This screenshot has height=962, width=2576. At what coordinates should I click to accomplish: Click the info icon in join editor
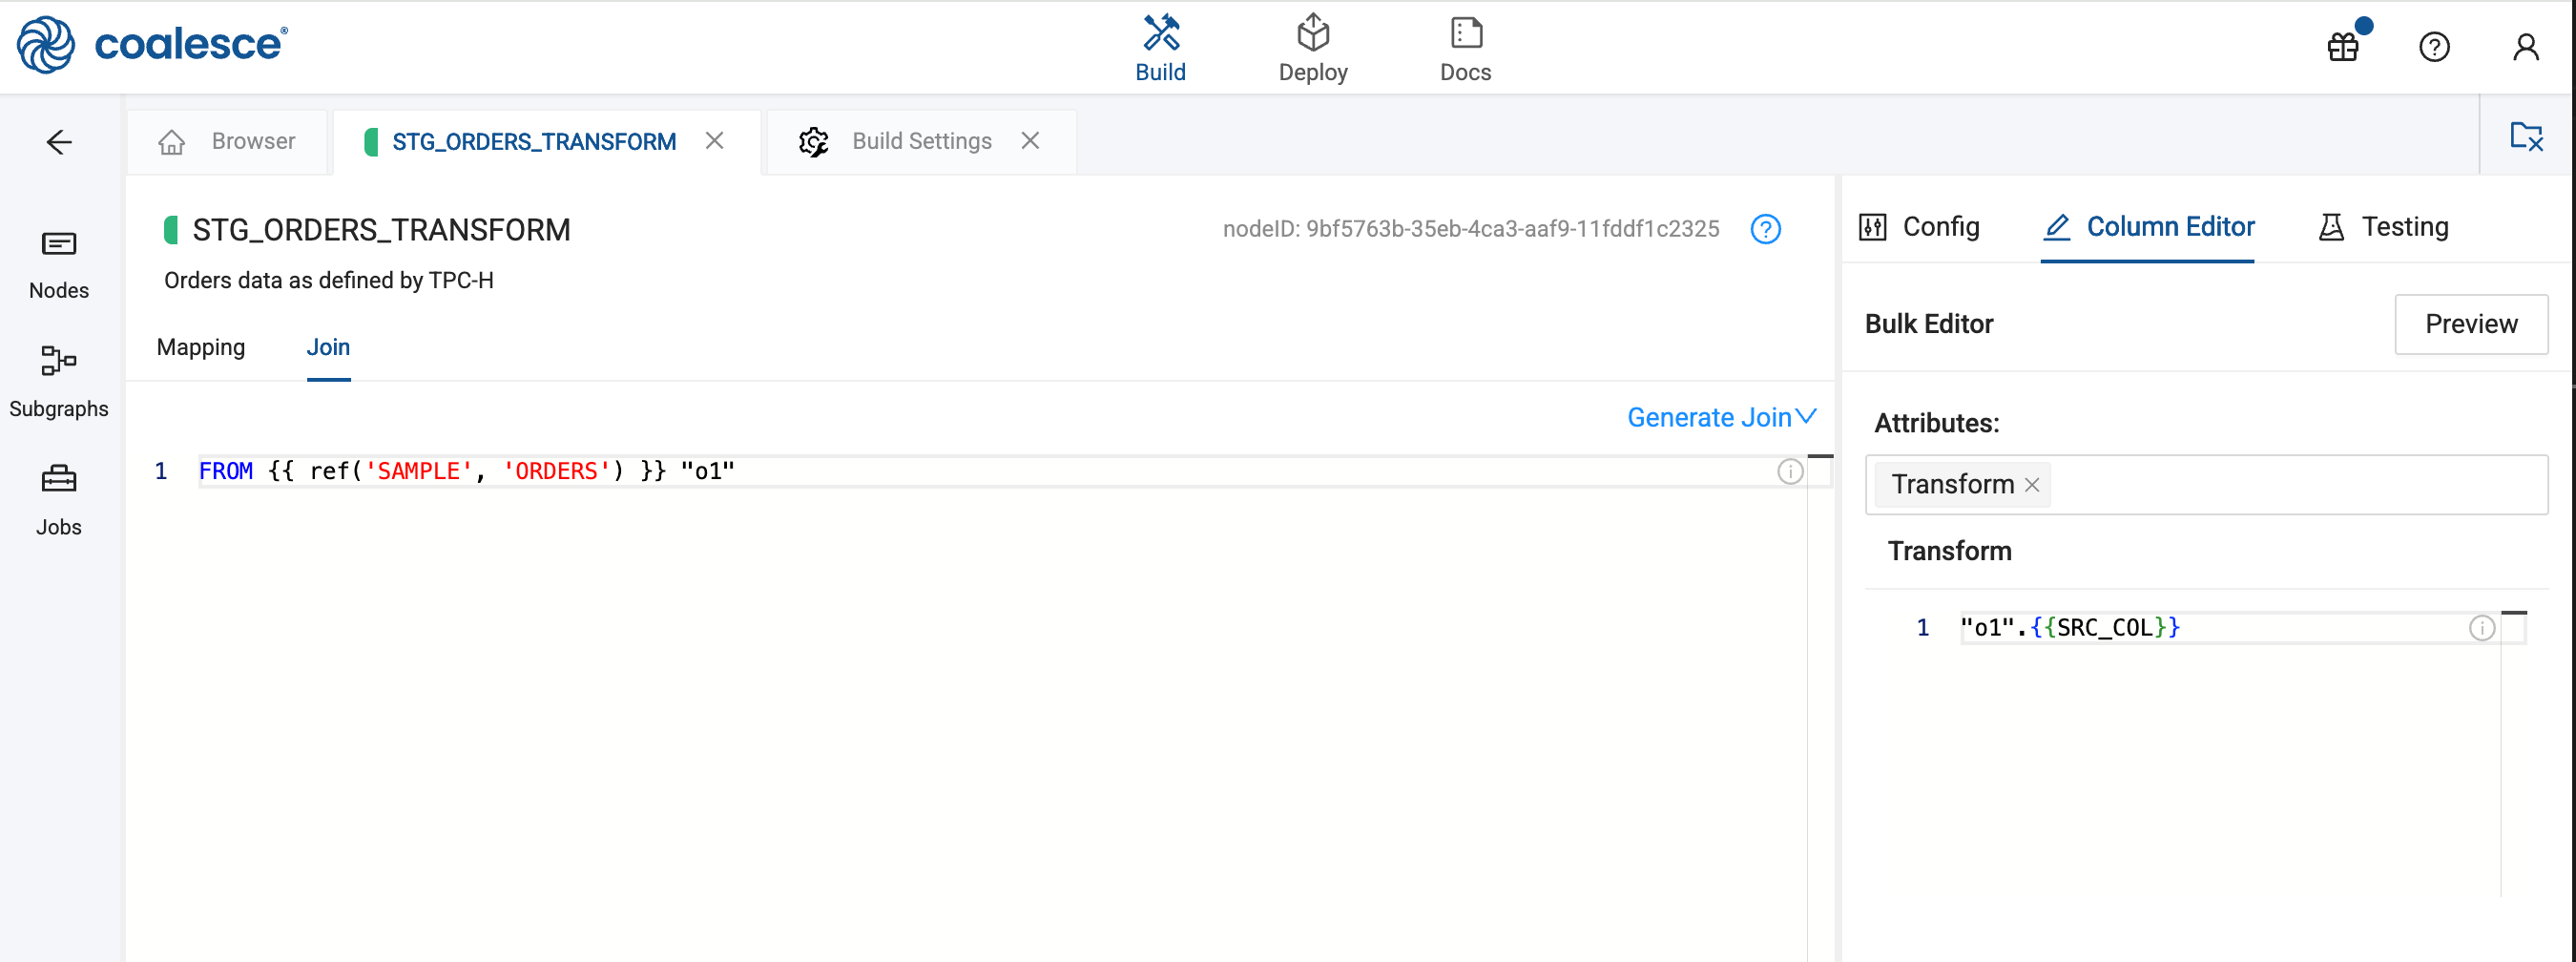click(1790, 471)
